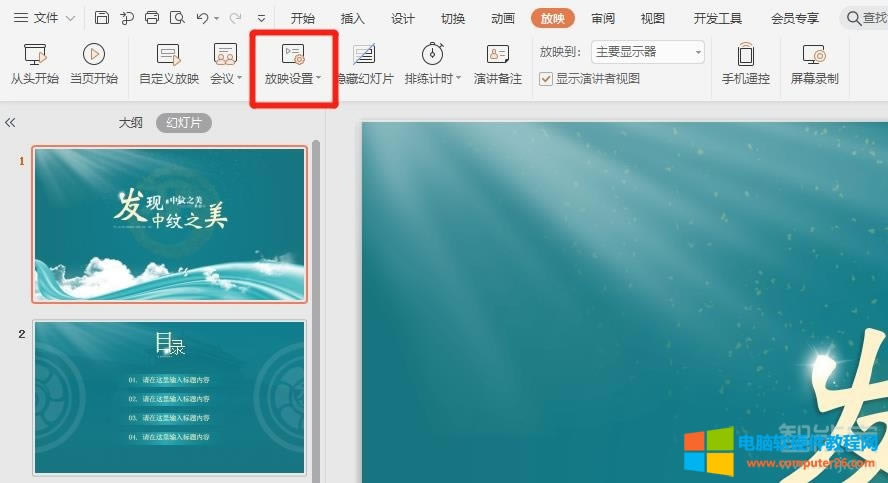Expand the 会议 dropdown options
The height and width of the screenshot is (483, 888).
click(x=241, y=79)
